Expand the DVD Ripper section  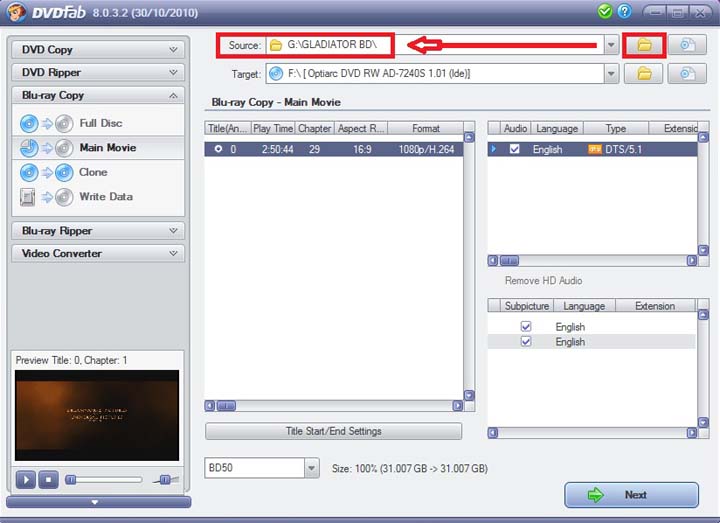[x=98, y=72]
